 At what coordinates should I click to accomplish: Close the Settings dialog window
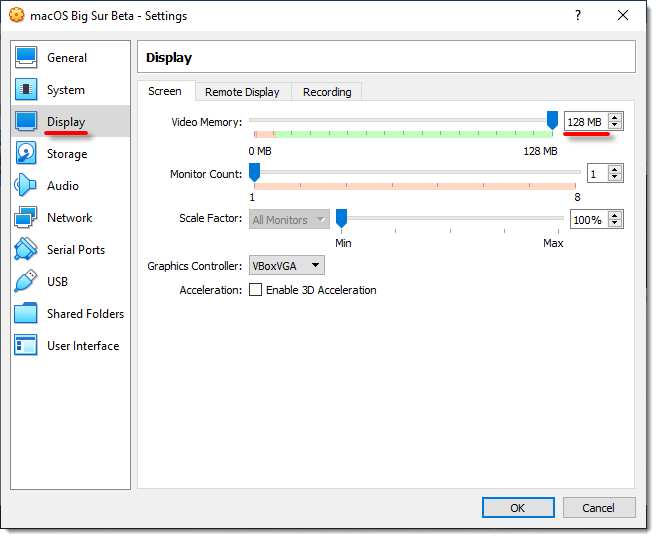623,16
